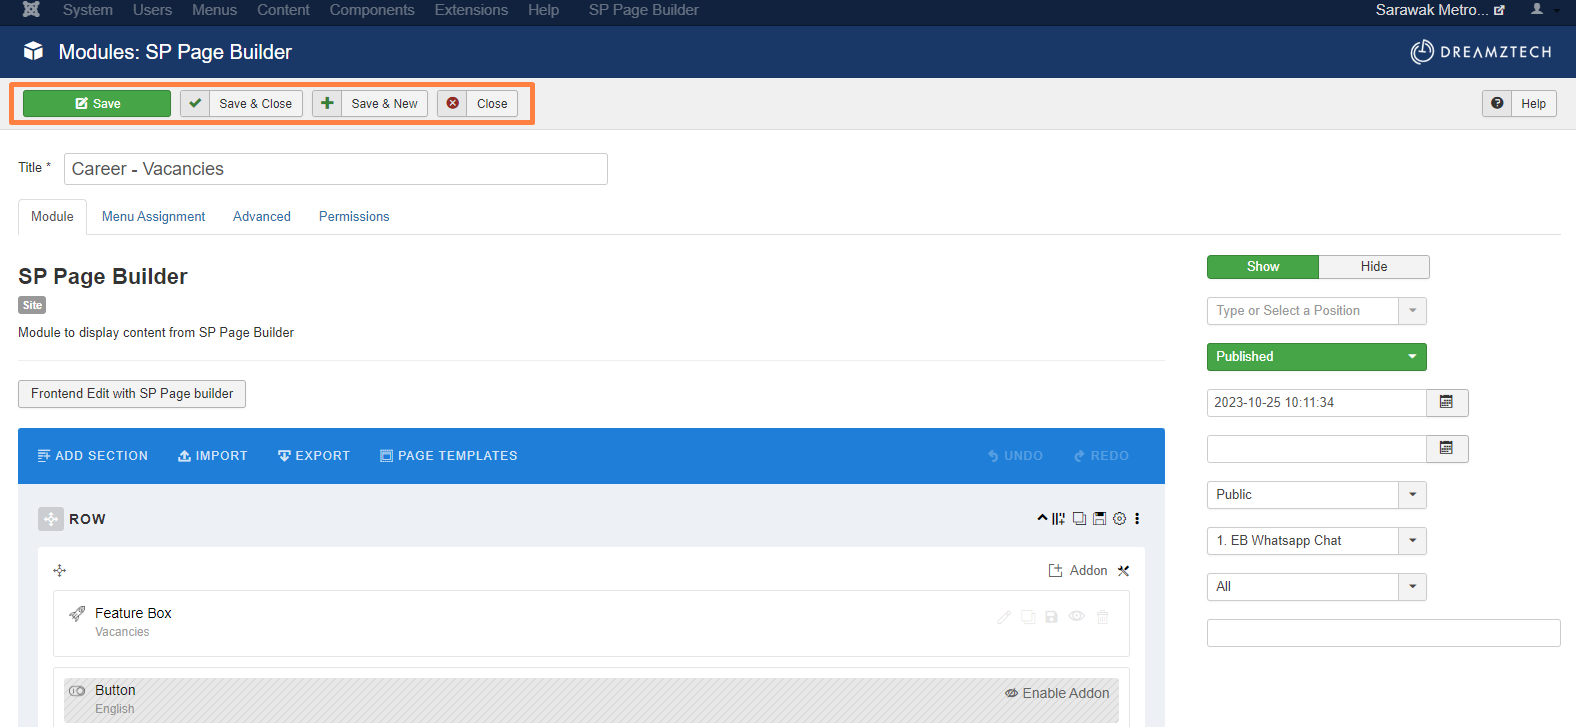The height and width of the screenshot is (727, 1576).
Task: Enable the Button addon
Action: 1057,693
